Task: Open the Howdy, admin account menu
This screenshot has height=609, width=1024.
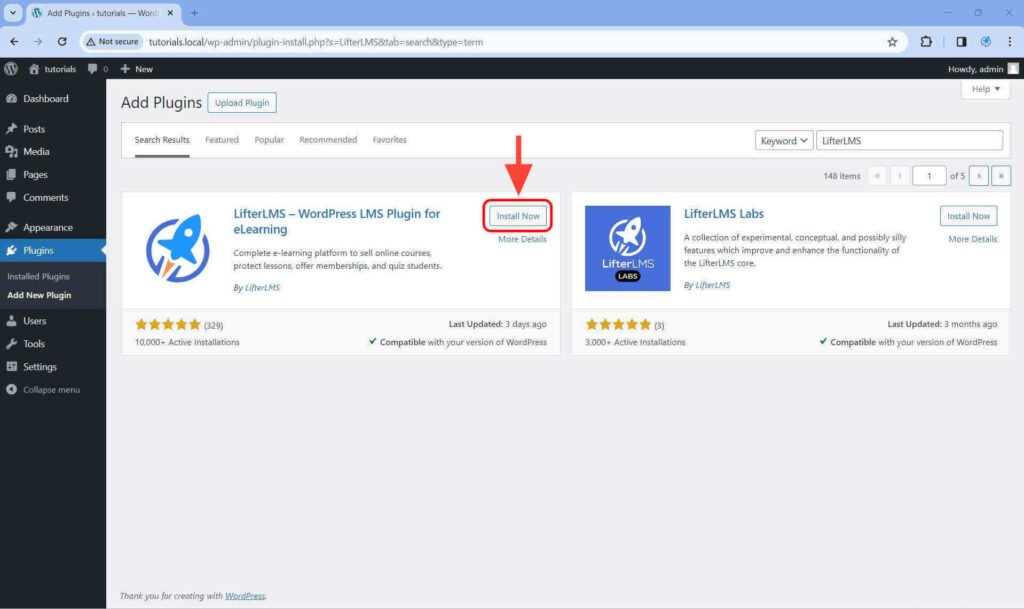Action: tap(975, 68)
